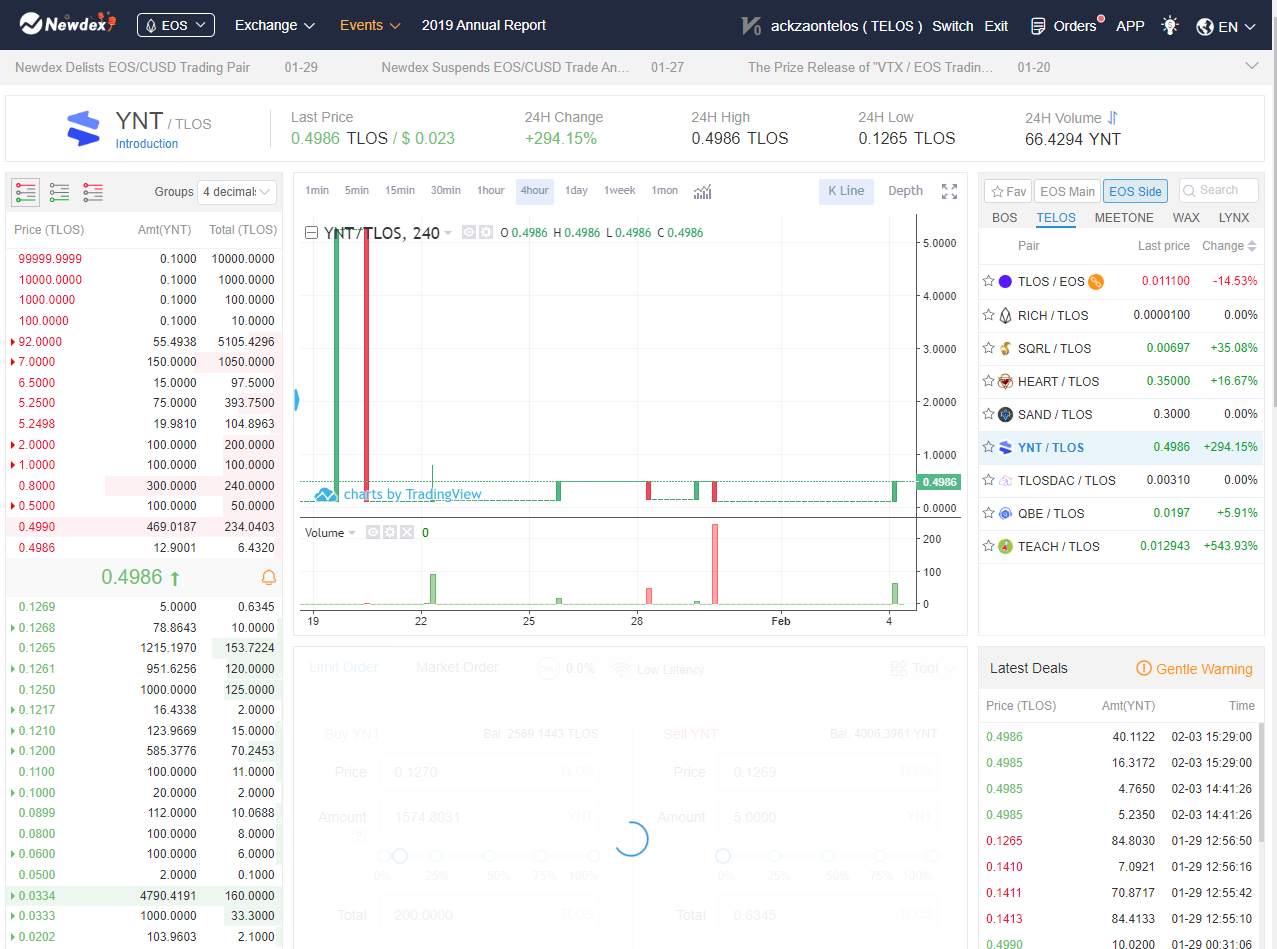
Task: Toggle the Volume indicator visibility eye
Action: [x=372, y=533]
